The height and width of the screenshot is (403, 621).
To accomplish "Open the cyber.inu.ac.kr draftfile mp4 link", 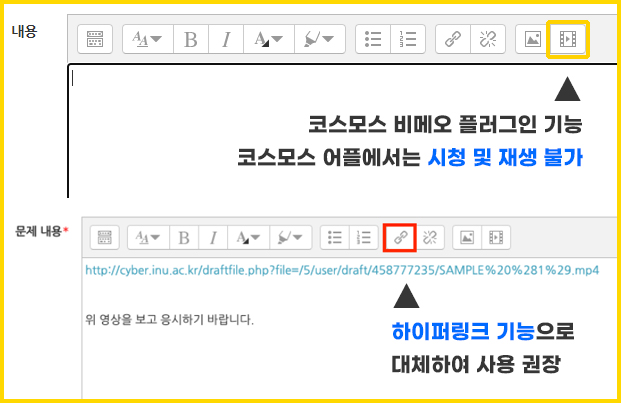I will 342,270.
